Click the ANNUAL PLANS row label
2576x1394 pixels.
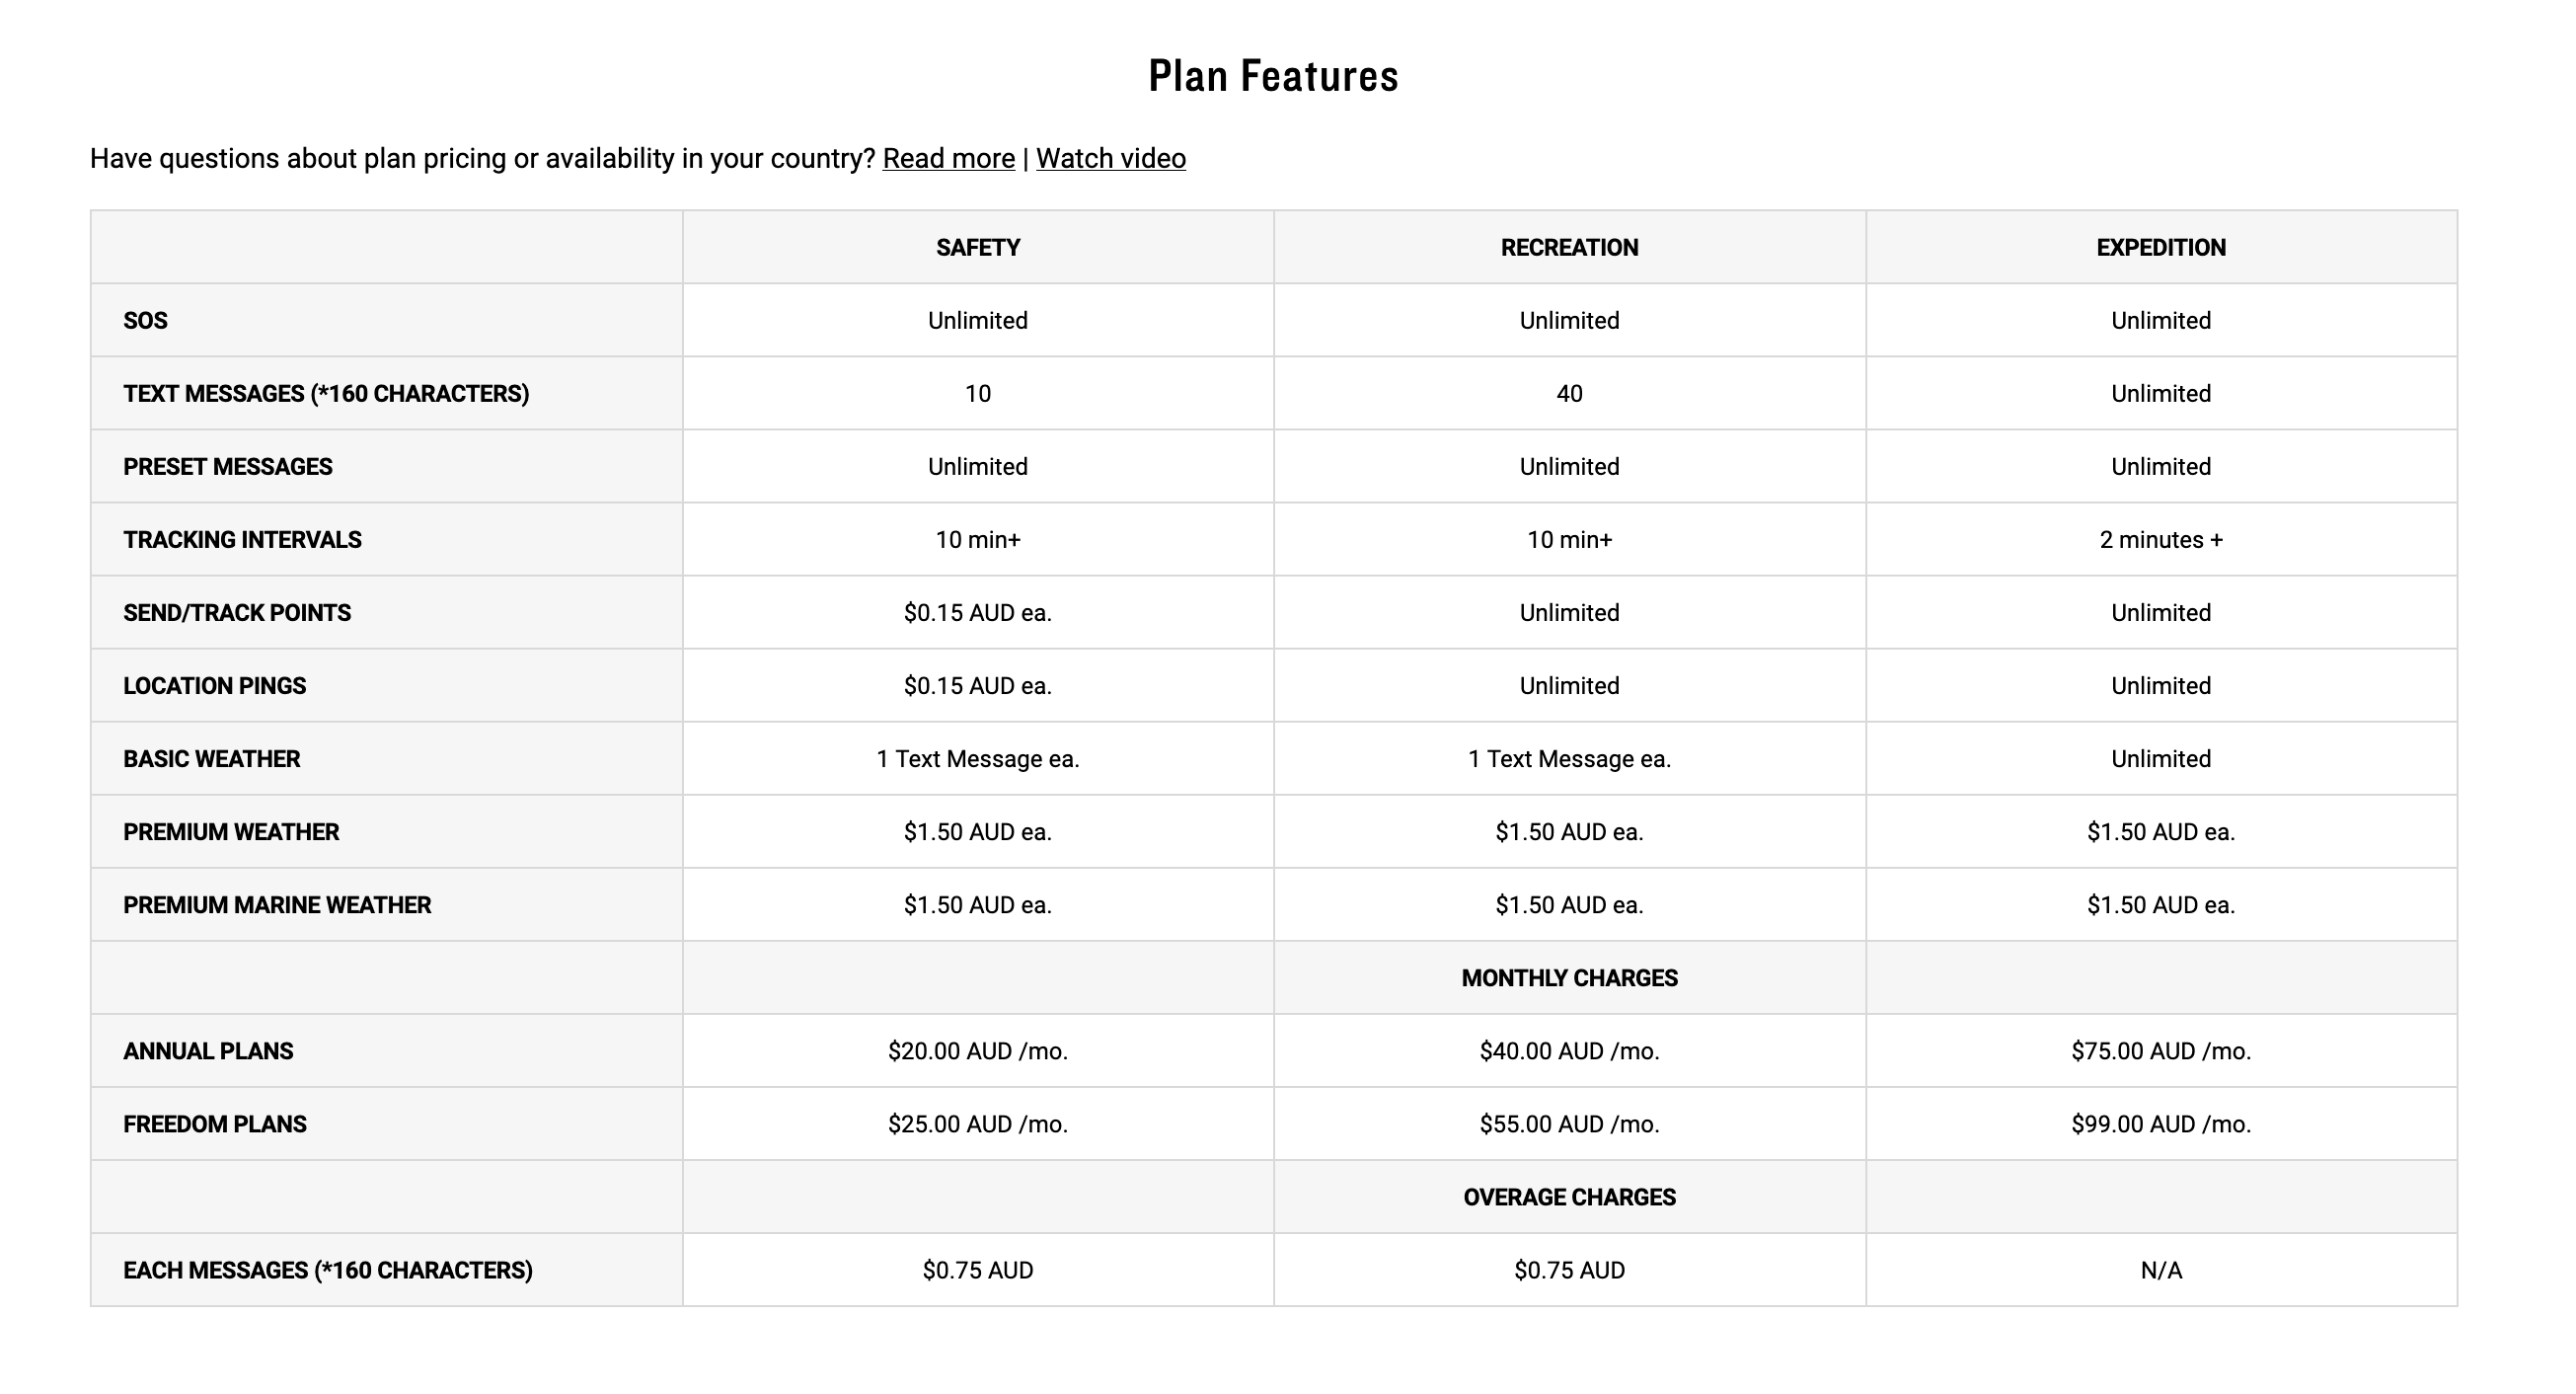click(208, 1050)
